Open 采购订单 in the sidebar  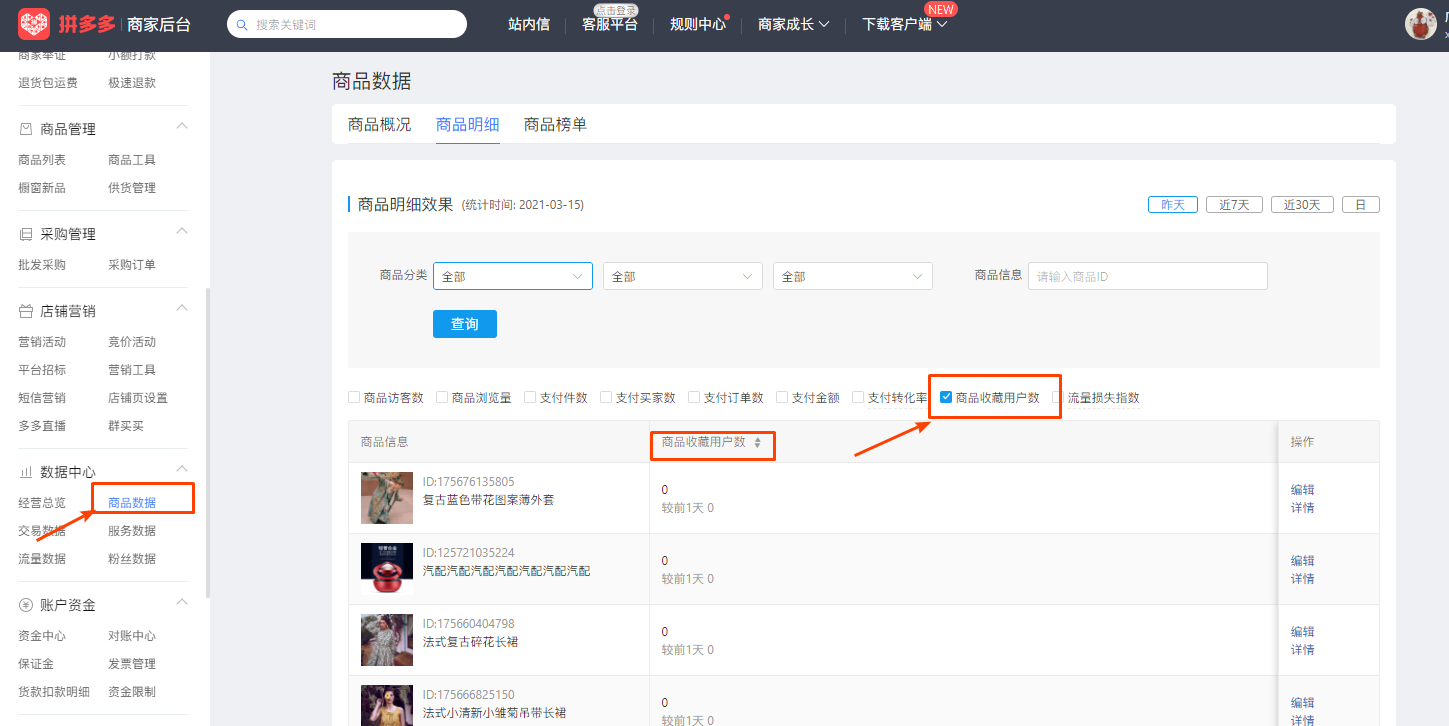(x=132, y=265)
